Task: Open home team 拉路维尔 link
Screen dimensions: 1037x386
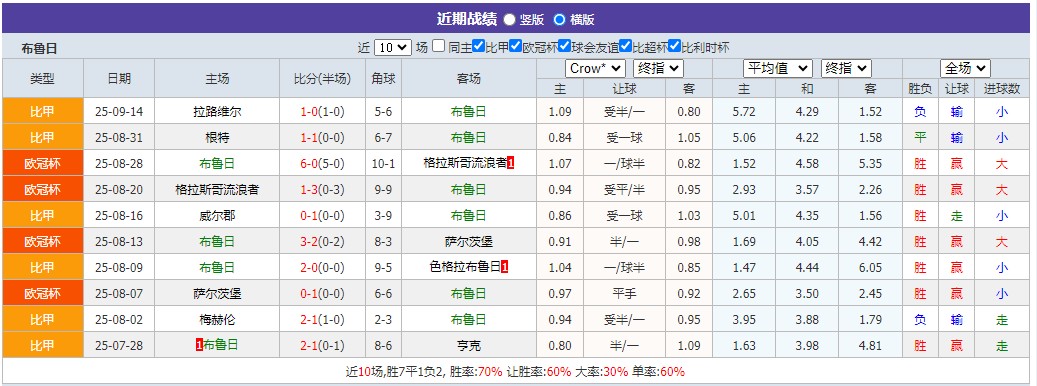Action: click(217, 112)
